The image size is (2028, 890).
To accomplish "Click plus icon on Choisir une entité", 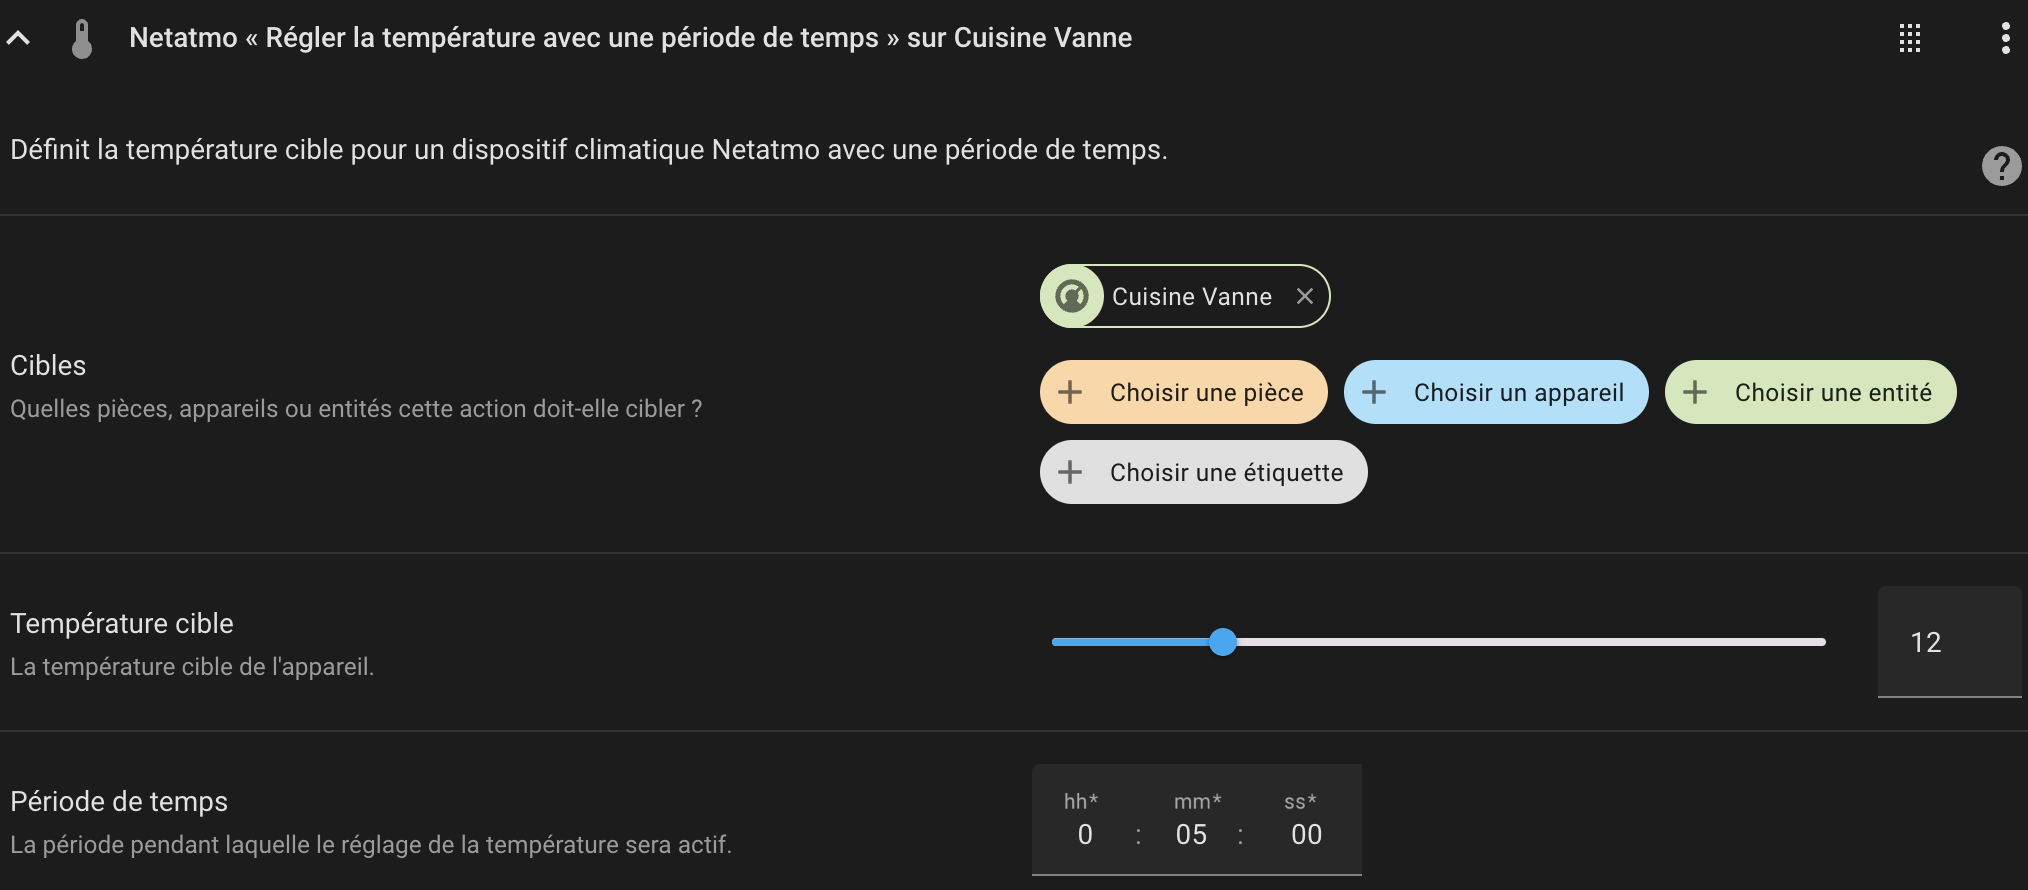I will click(1695, 392).
